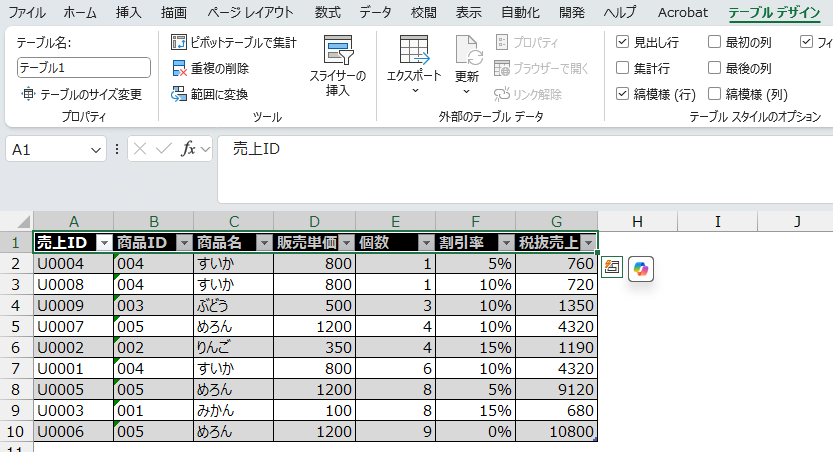Open the Quick Analysis icon beside the table
Viewport: 833px width, 452px height.
(x=612, y=267)
